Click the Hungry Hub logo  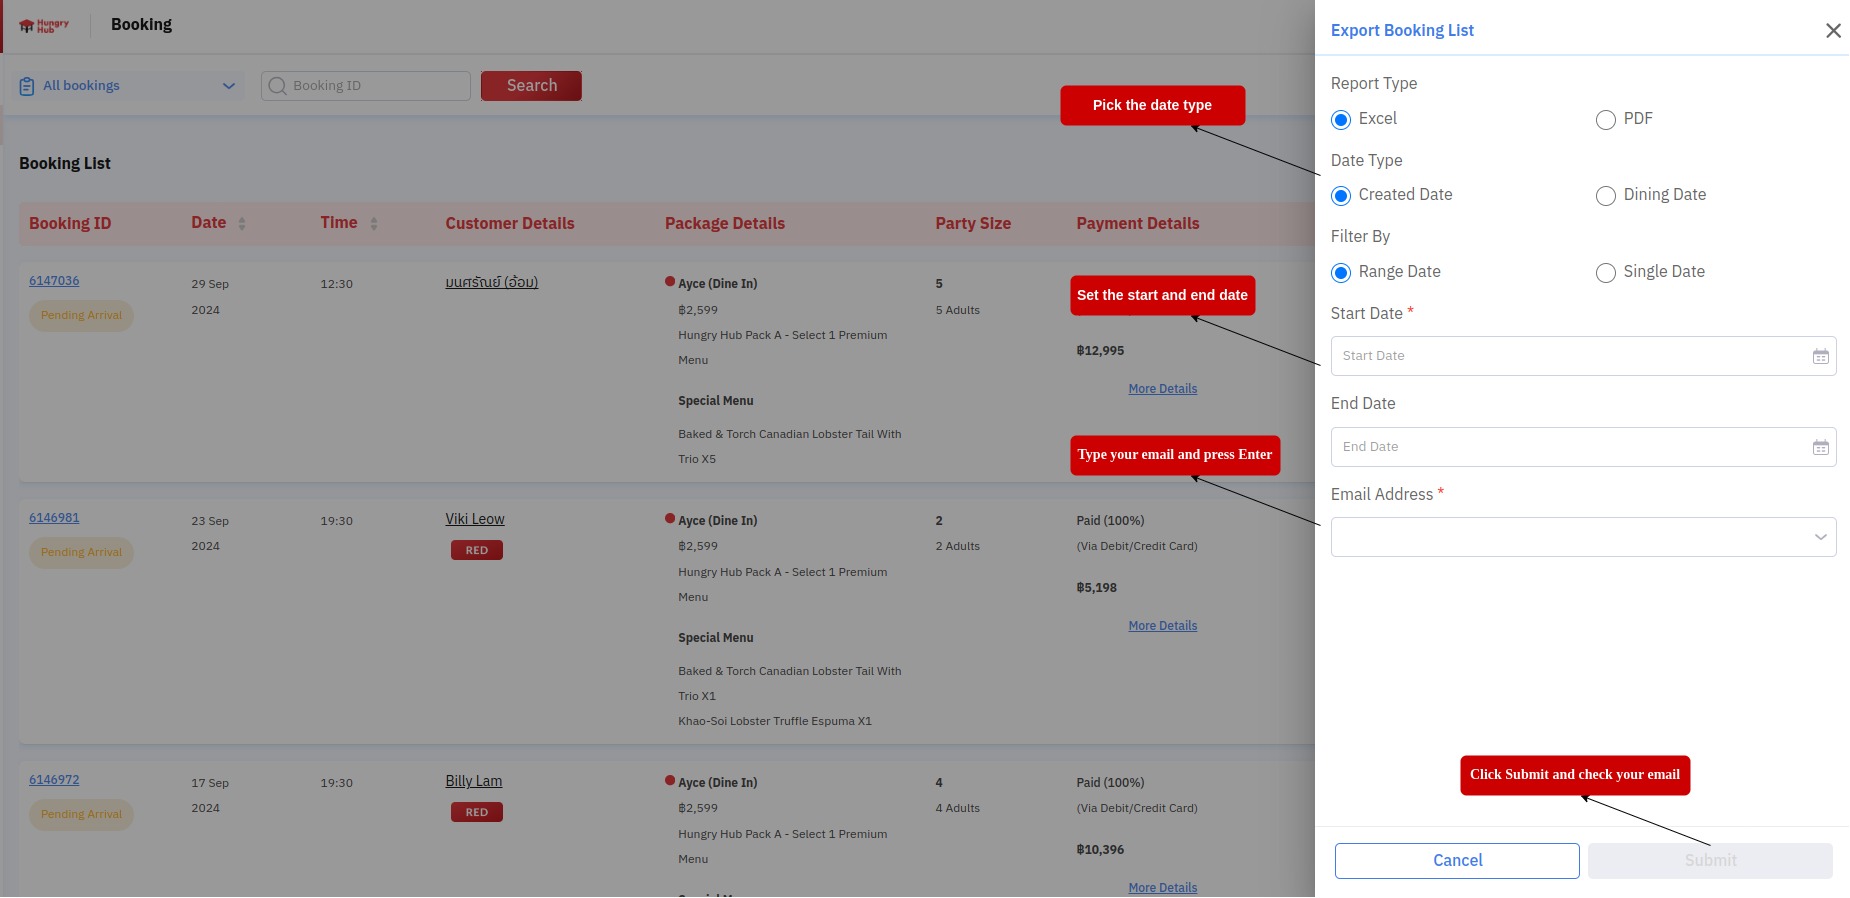tap(45, 26)
